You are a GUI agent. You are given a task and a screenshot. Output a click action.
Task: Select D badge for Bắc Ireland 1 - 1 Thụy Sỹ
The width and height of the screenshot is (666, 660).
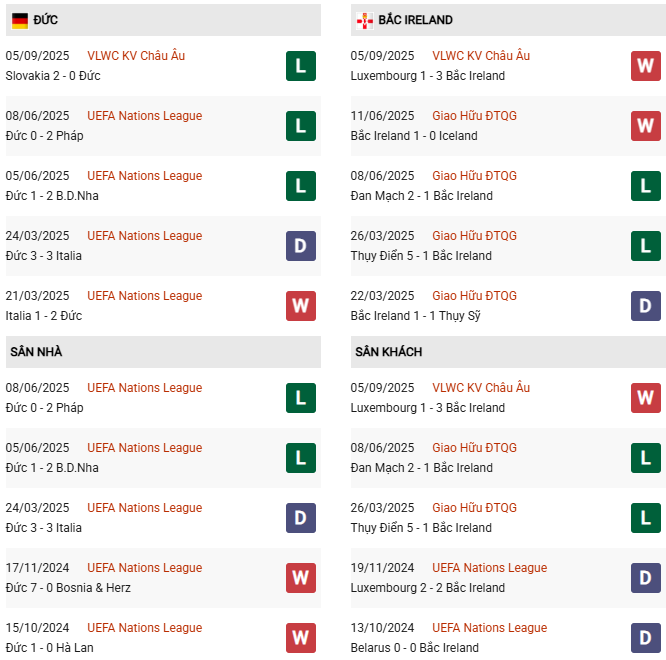pyautogui.click(x=645, y=306)
